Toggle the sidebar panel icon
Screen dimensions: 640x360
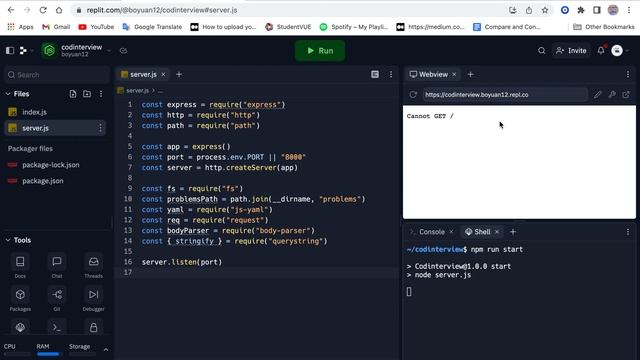pos(10,51)
